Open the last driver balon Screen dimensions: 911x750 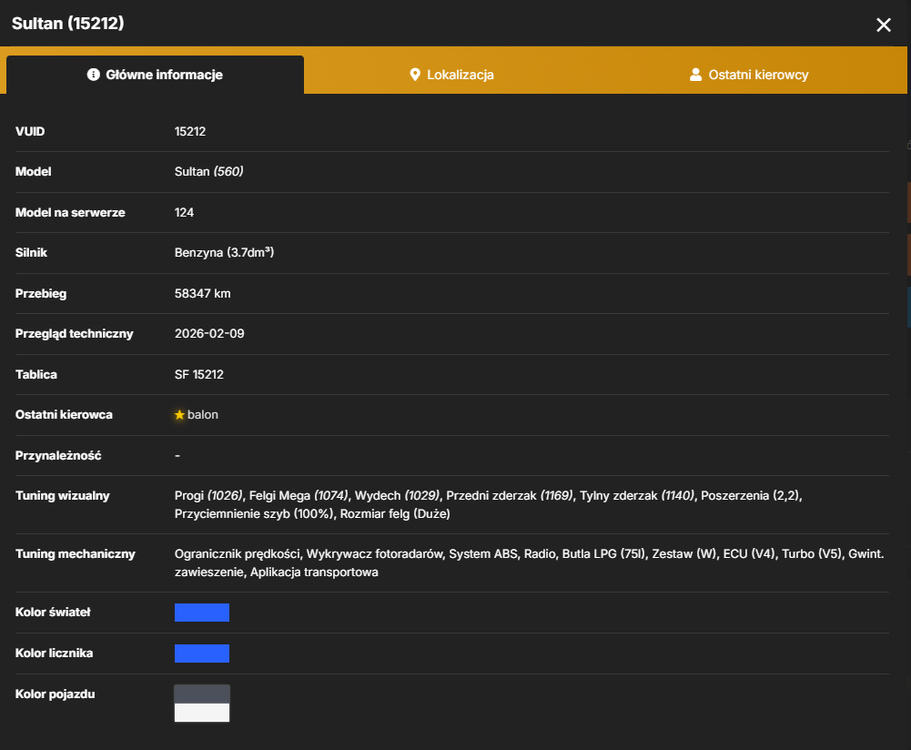[x=203, y=415]
